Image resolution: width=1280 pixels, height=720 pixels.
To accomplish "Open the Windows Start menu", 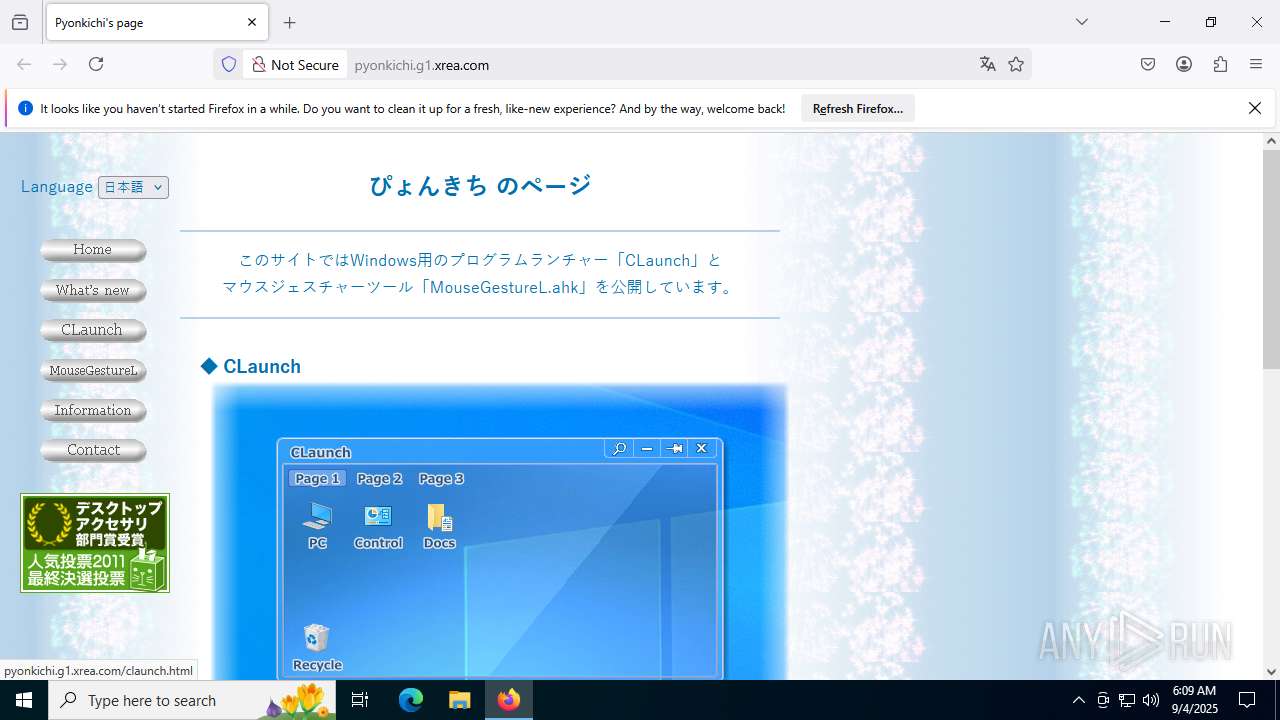I will pos(24,700).
